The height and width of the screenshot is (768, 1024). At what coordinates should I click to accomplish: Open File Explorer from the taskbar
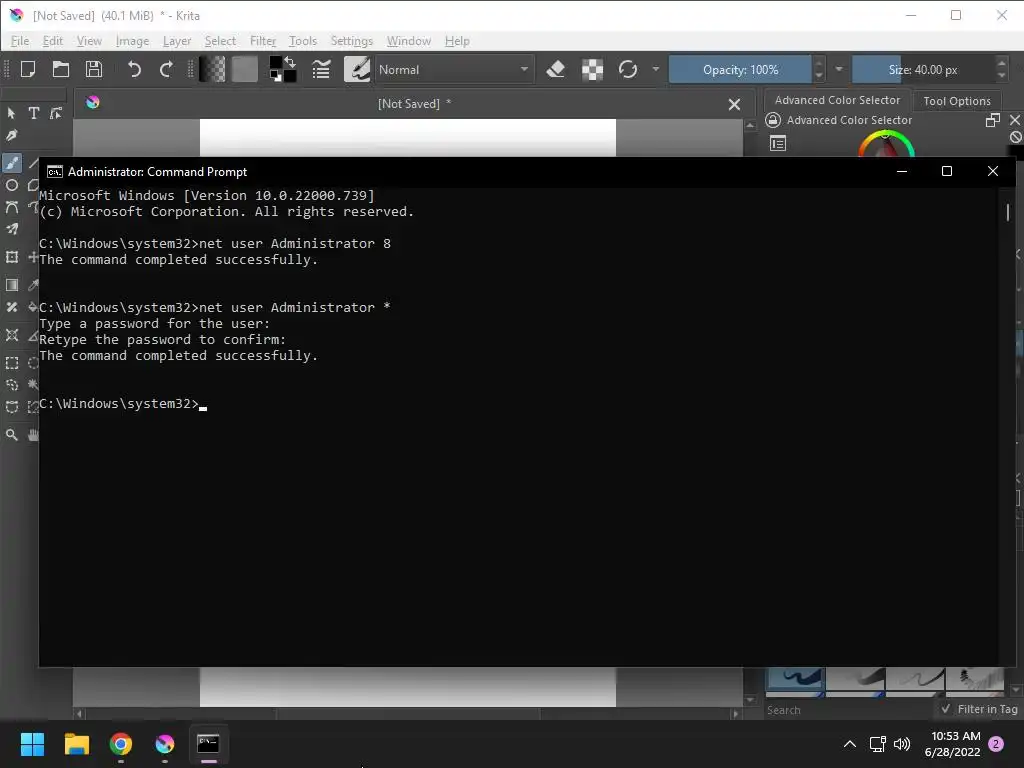click(x=76, y=744)
